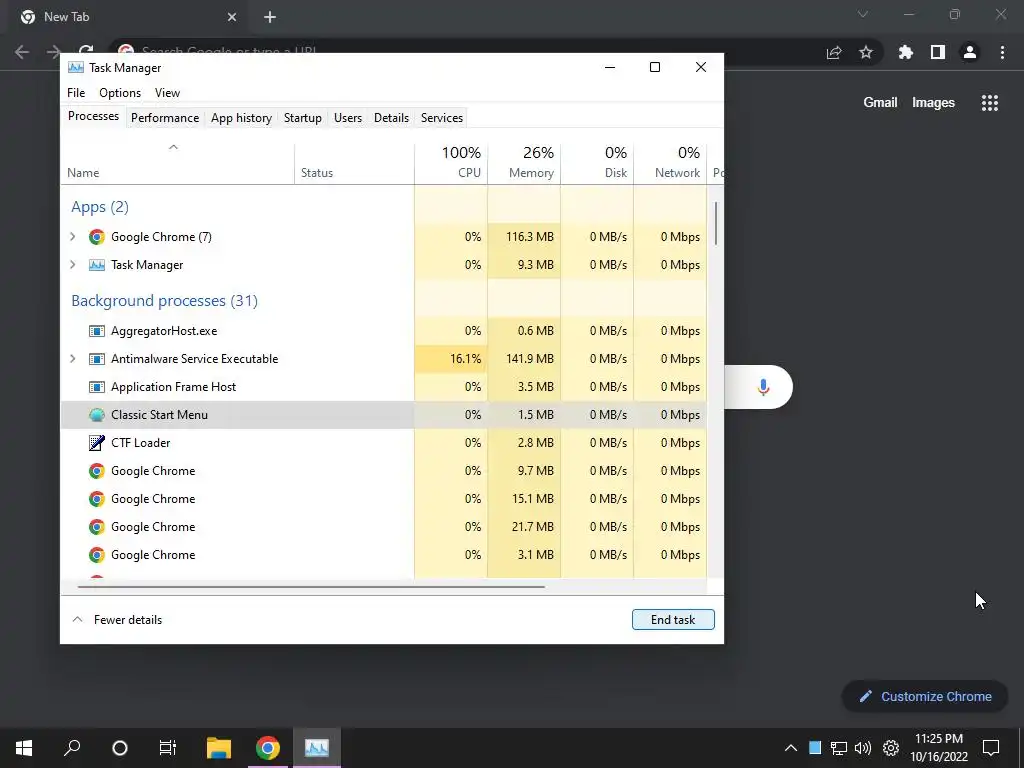Viewport: 1024px width, 768px height.
Task: Sort by the Memory column header
Action: (524, 163)
